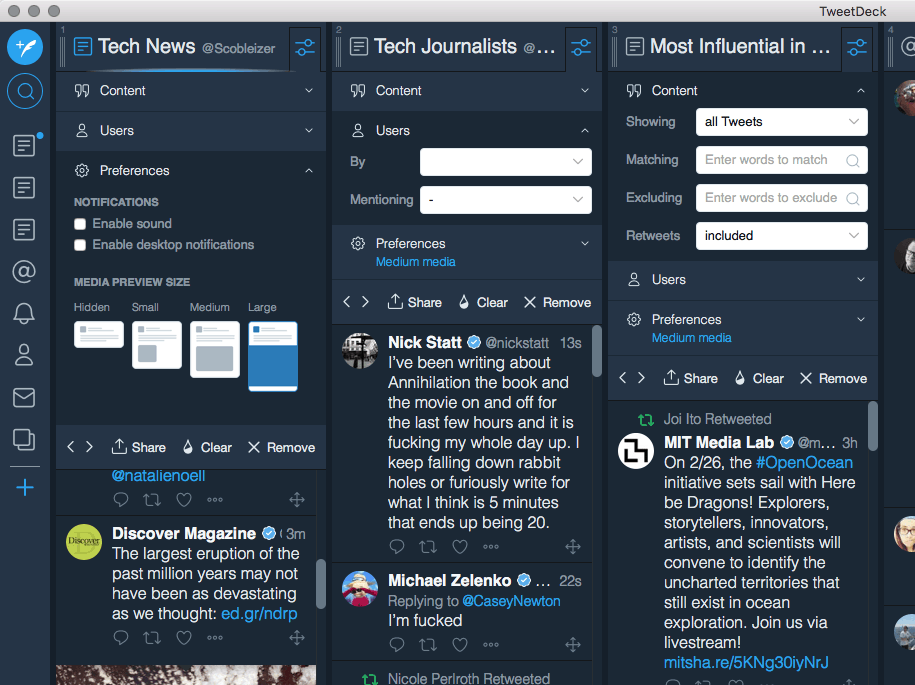The height and width of the screenshot is (685, 915).
Task: Click the 'Enter words to match' field
Action: click(772, 160)
